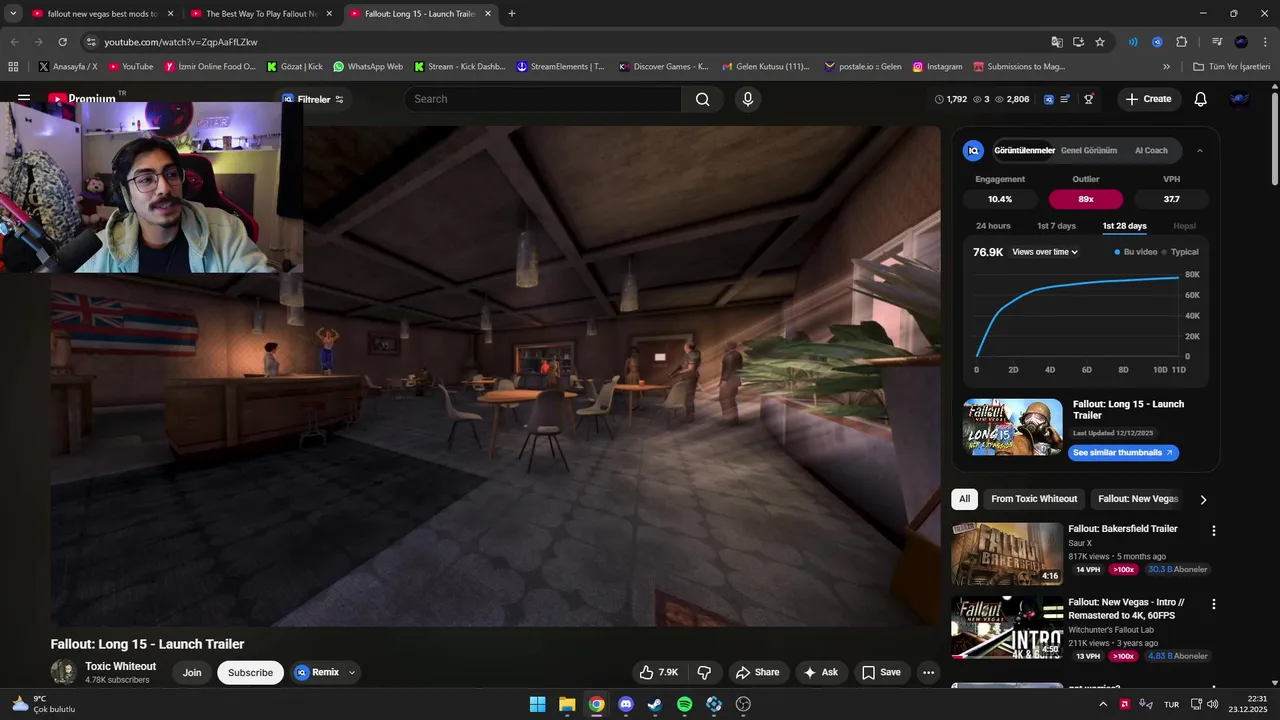The height and width of the screenshot is (720, 1280).
Task: Like the video with 7.9K likes
Action: (659, 672)
